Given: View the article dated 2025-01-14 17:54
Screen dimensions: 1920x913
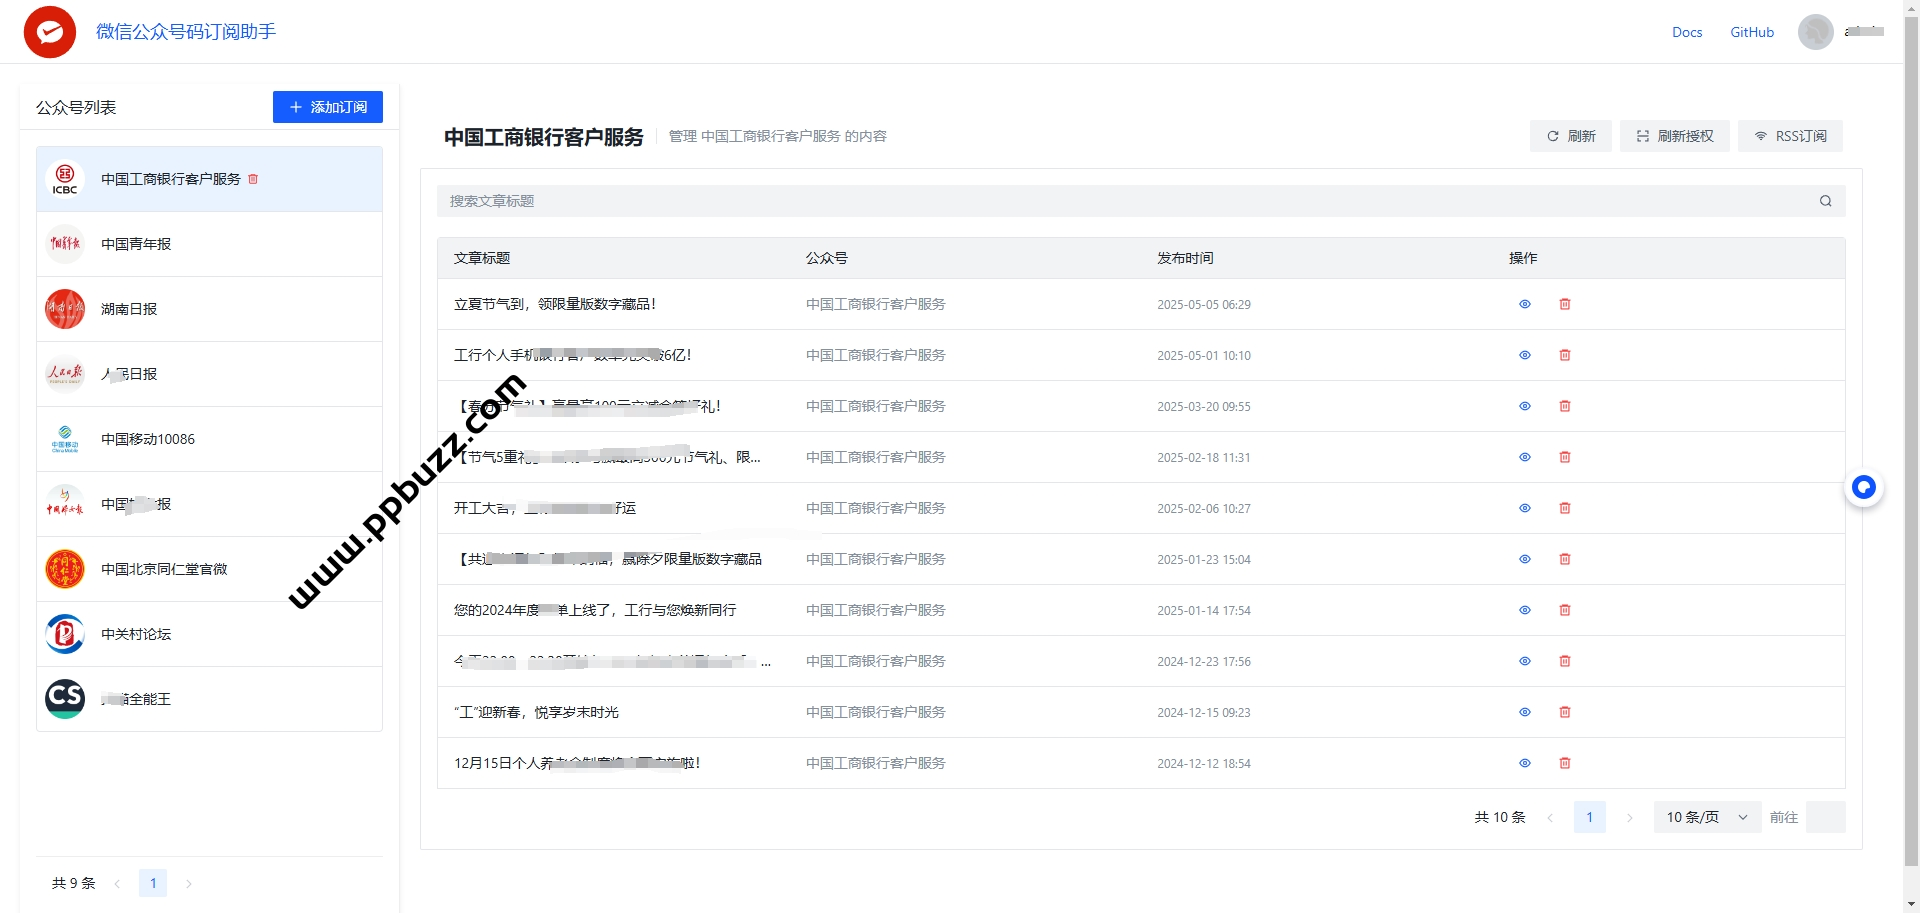Looking at the screenshot, I should (1525, 610).
